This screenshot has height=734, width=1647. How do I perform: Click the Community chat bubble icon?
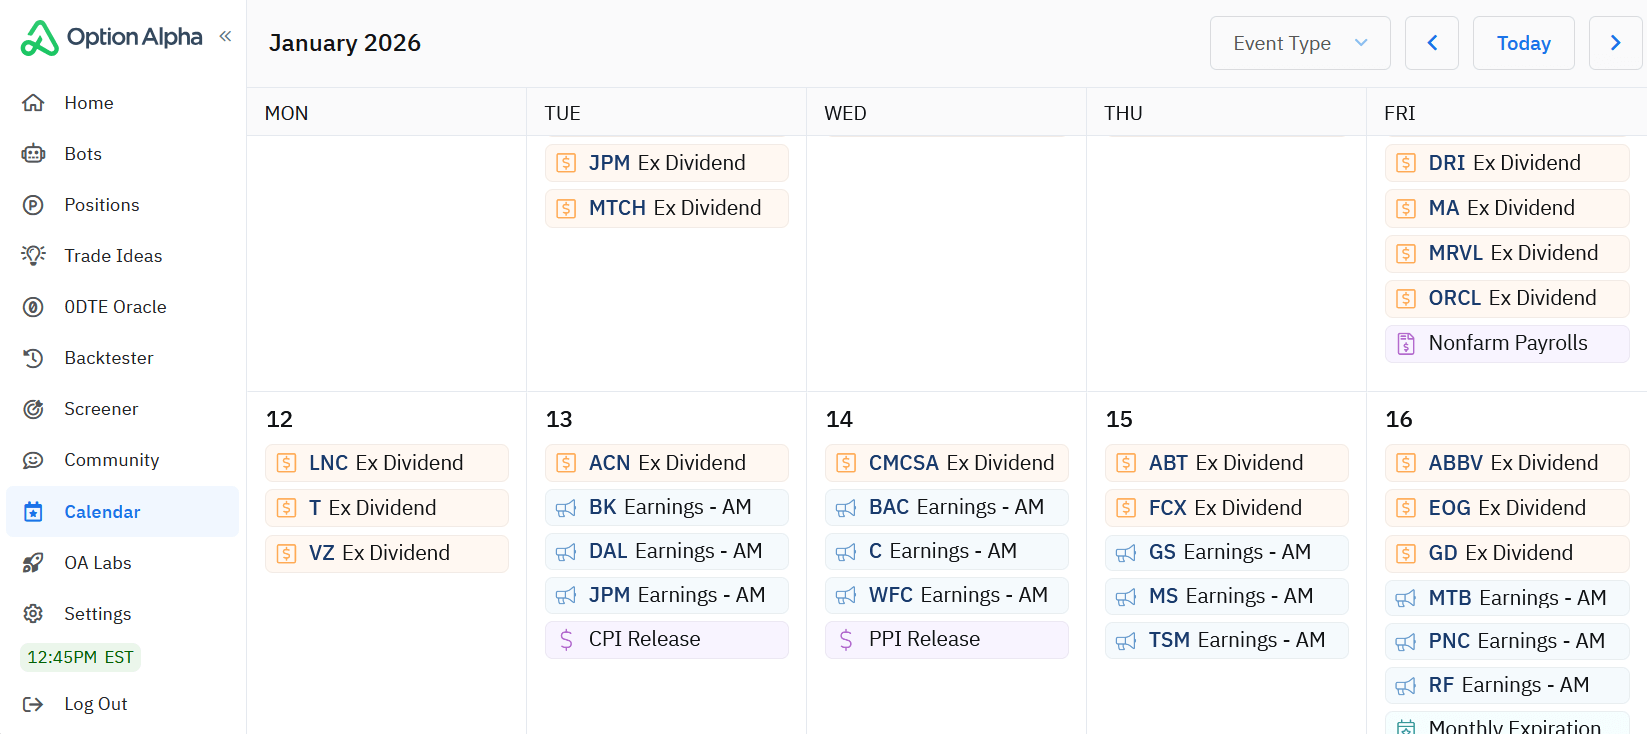coord(33,460)
